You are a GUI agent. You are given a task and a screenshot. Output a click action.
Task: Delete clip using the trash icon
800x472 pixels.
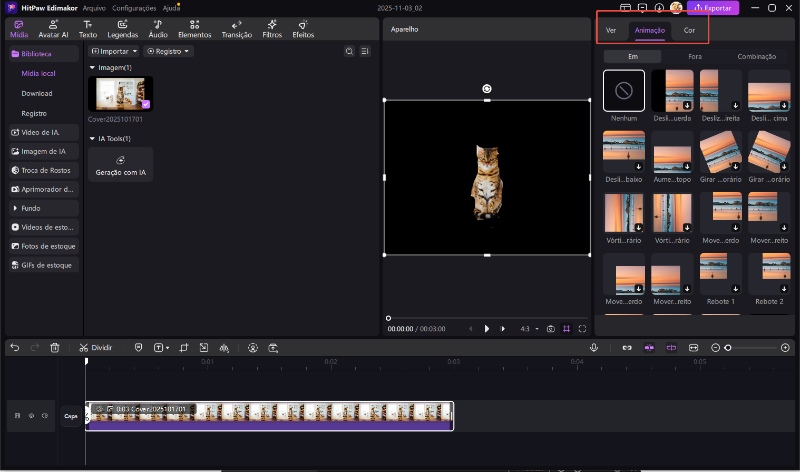(55, 348)
